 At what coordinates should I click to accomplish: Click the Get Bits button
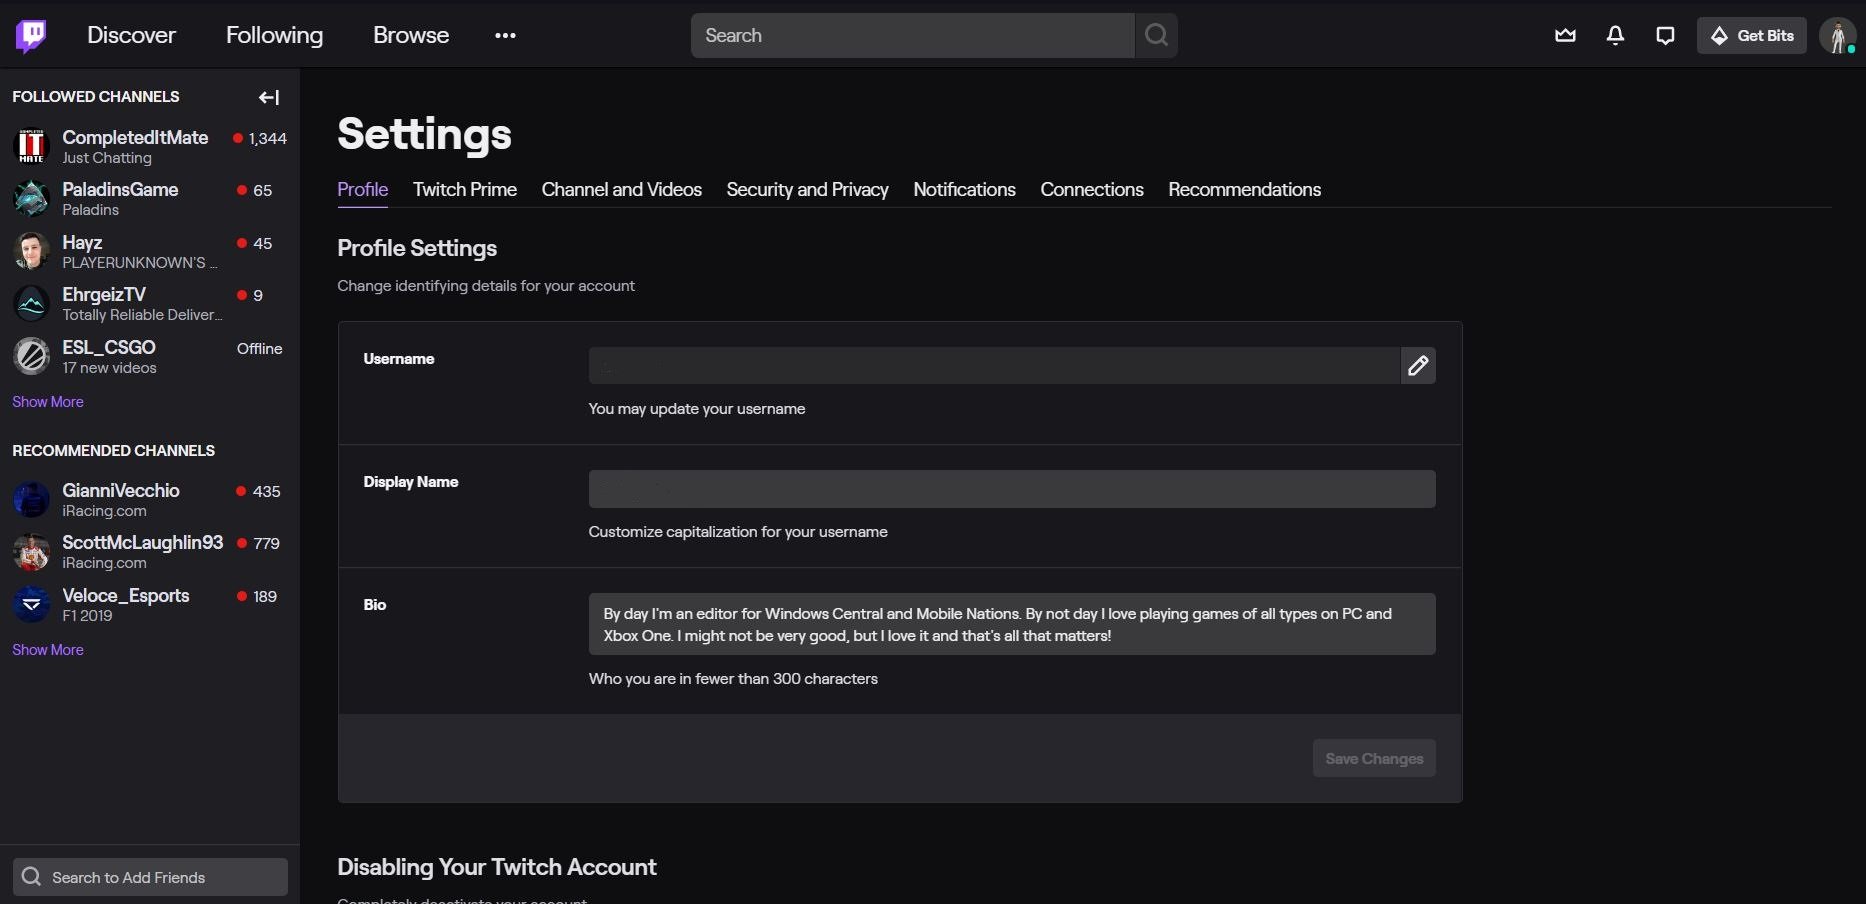tap(1752, 36)
